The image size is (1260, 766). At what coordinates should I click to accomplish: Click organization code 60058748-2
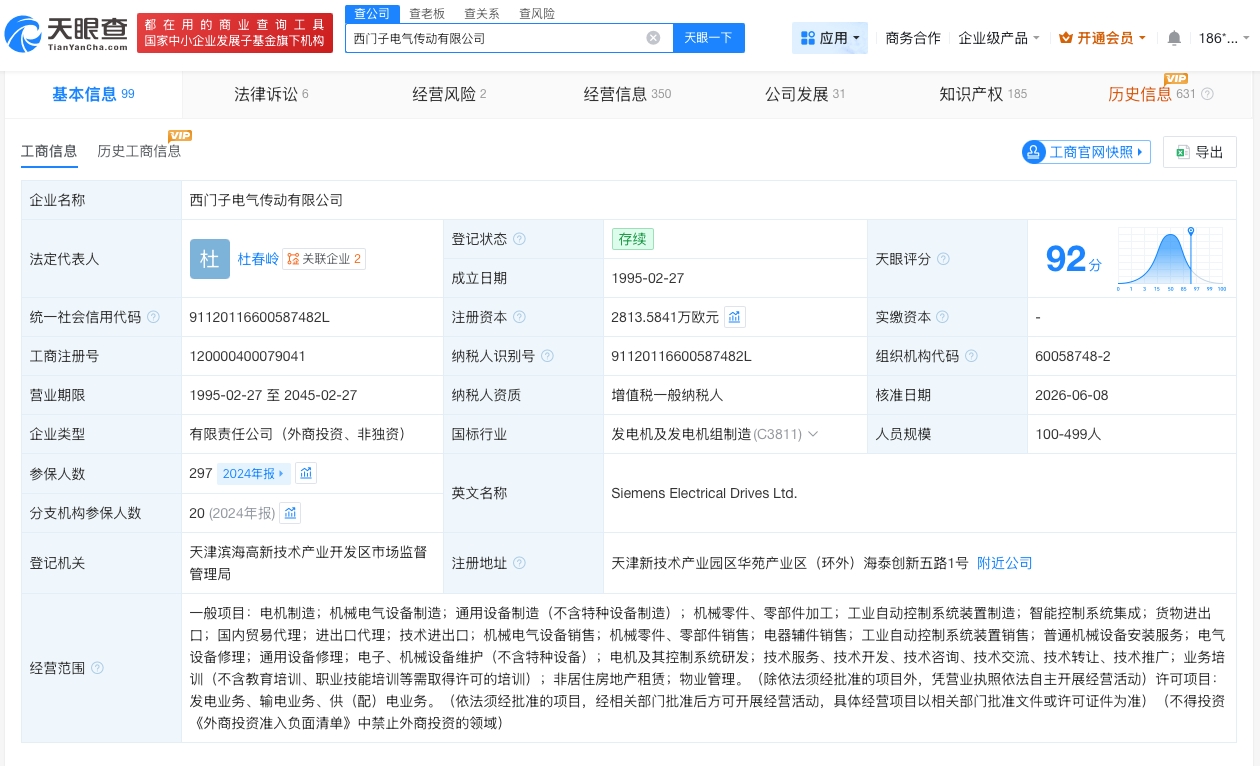(1073, 356)
